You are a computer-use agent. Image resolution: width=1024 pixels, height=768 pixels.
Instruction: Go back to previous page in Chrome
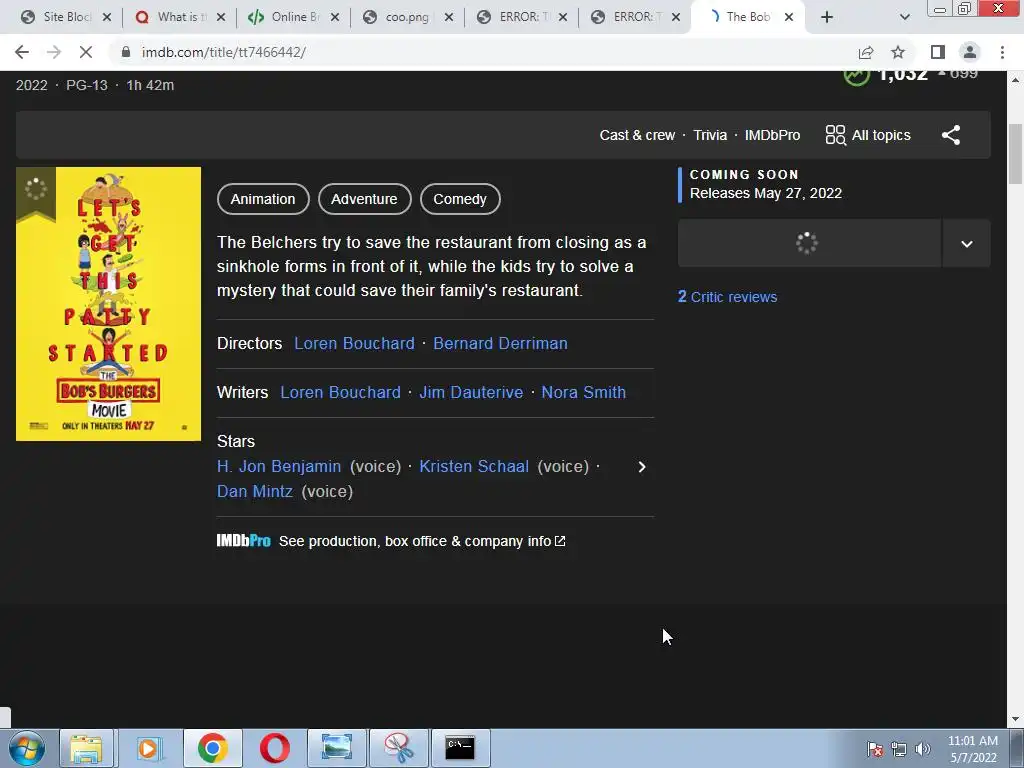[x=22, y=52]
